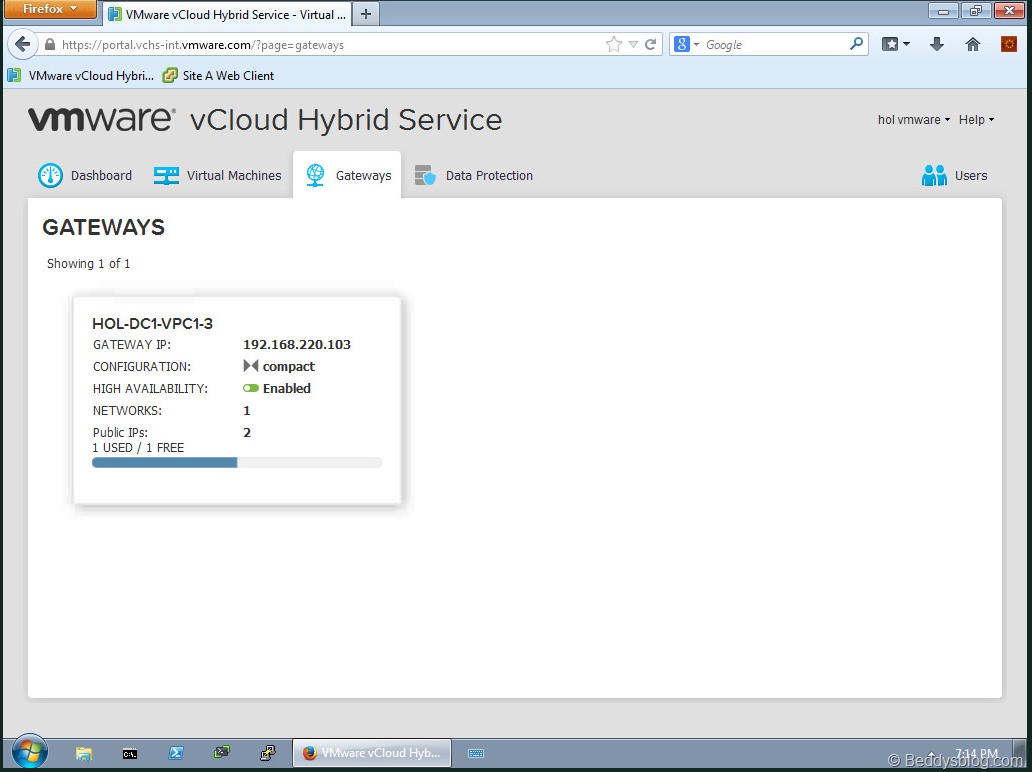Click the browser Back arrow

pos(22,44)
